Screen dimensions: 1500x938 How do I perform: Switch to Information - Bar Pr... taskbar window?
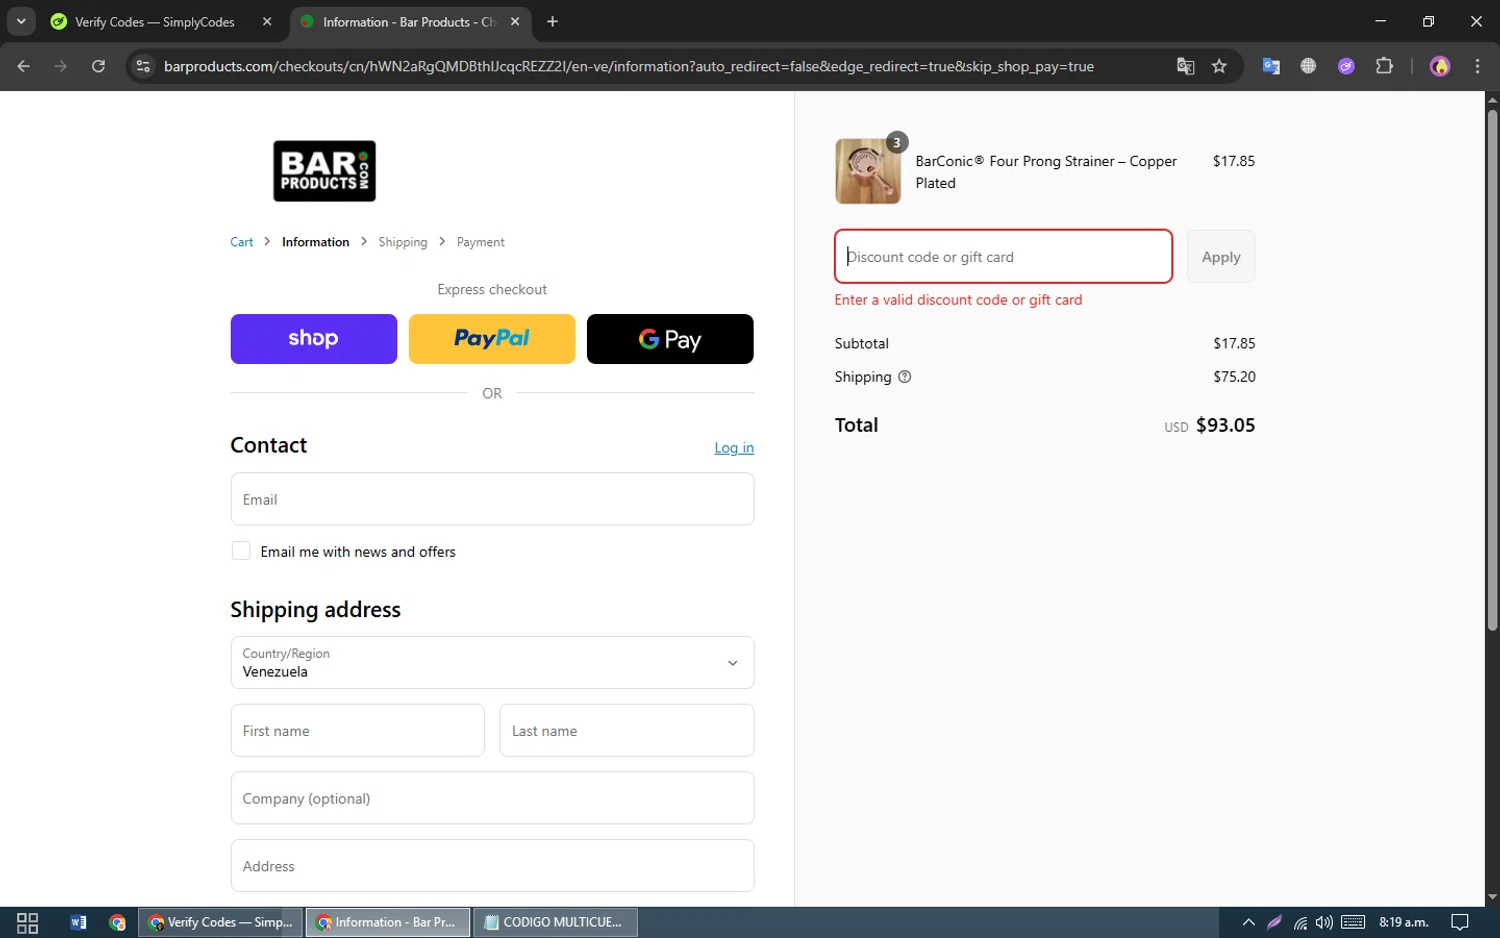click(x=388, y=922)
